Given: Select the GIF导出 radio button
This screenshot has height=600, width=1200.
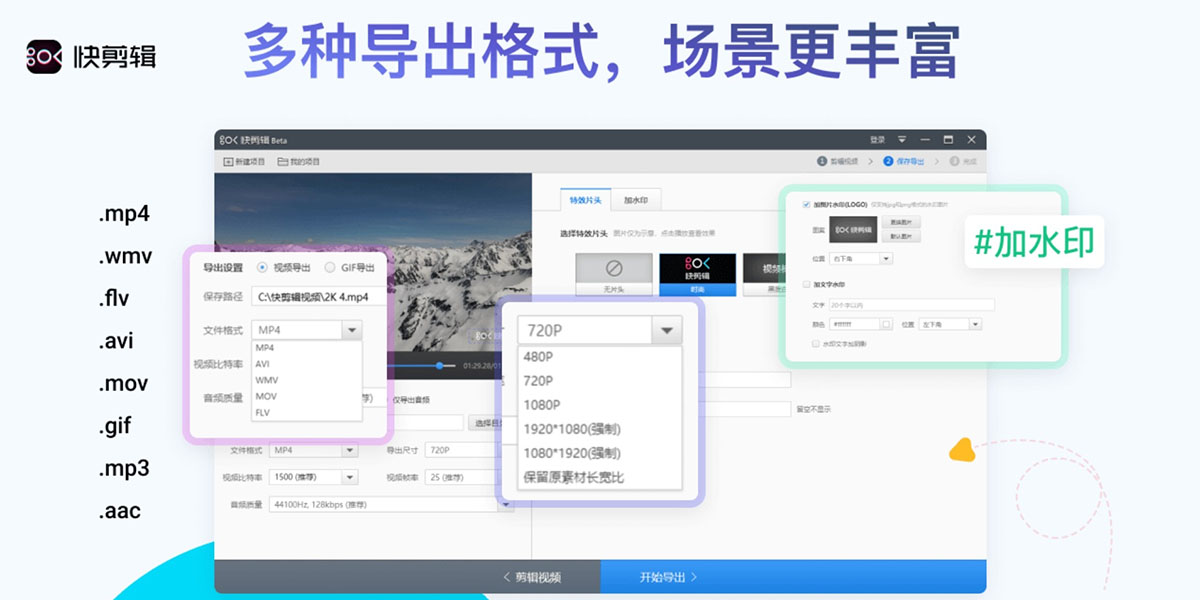Looking at the screenshot, I should 330,268.
